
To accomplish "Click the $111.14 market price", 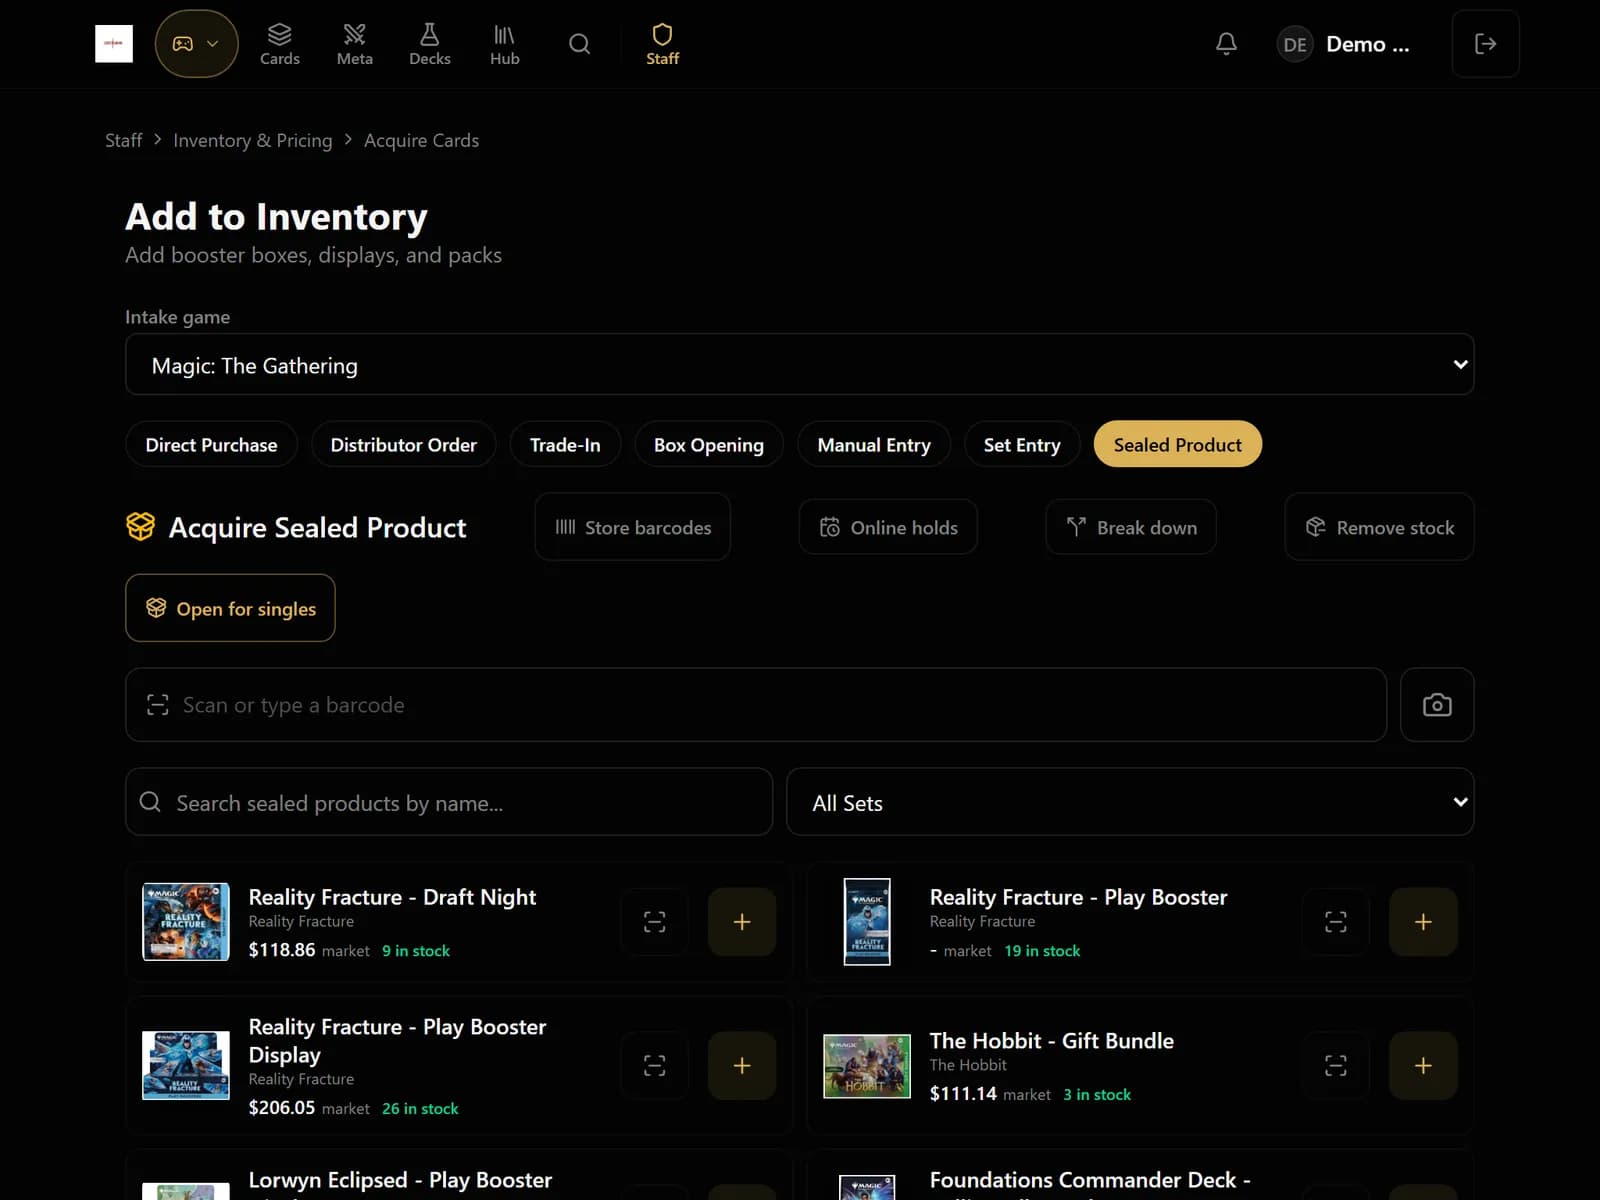I will click(x=963, y=1094).
